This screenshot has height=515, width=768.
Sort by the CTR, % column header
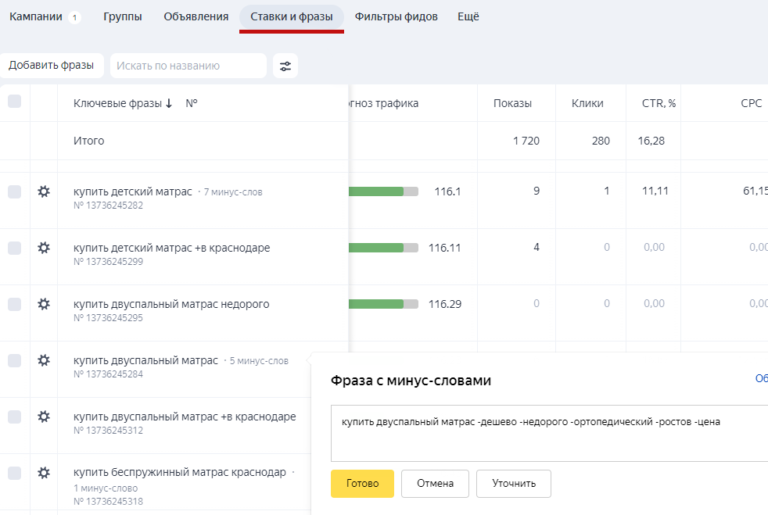(x=659, y=103)
